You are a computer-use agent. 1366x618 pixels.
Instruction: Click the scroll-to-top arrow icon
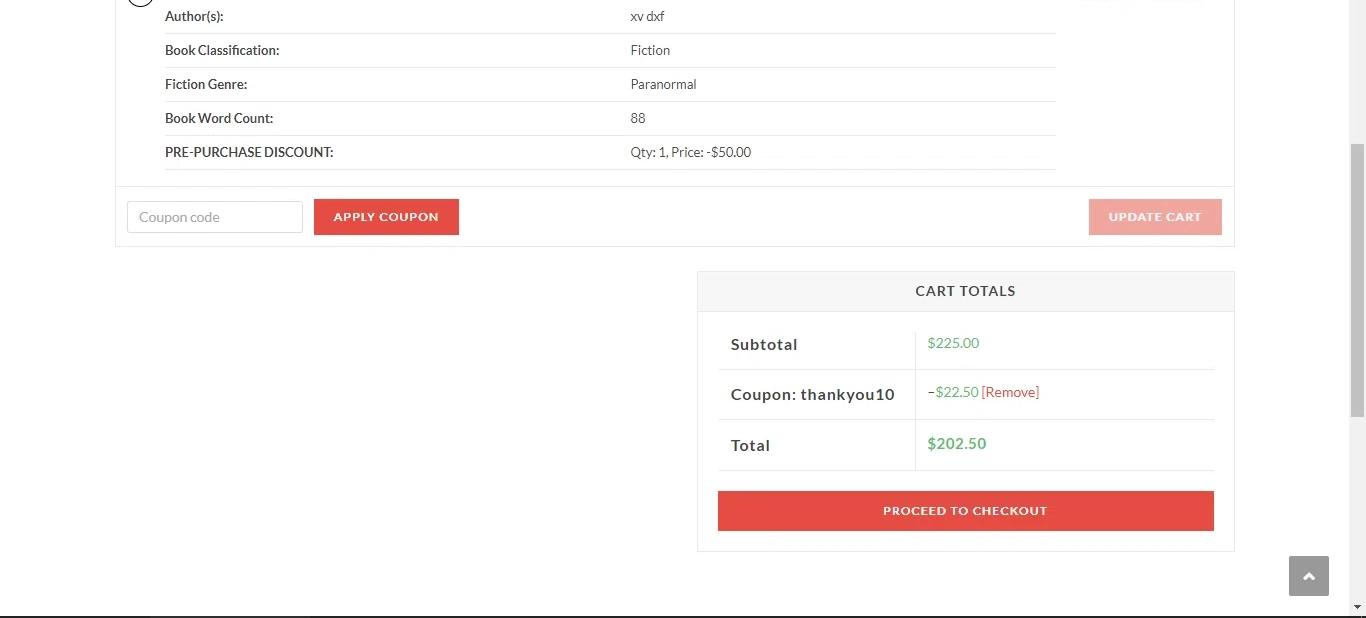[1308, 576]
